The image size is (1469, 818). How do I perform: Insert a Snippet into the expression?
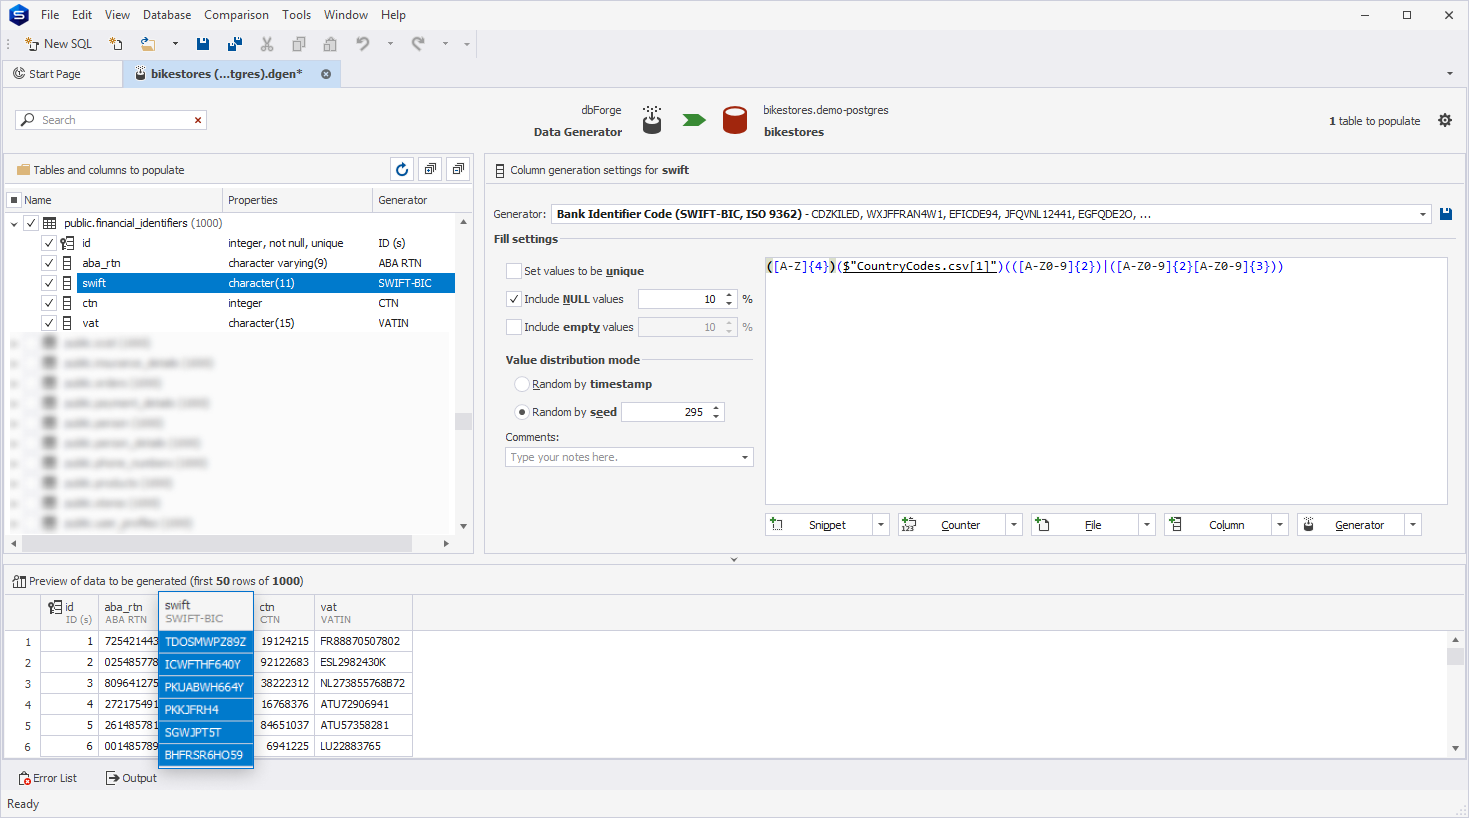(819, 525)
